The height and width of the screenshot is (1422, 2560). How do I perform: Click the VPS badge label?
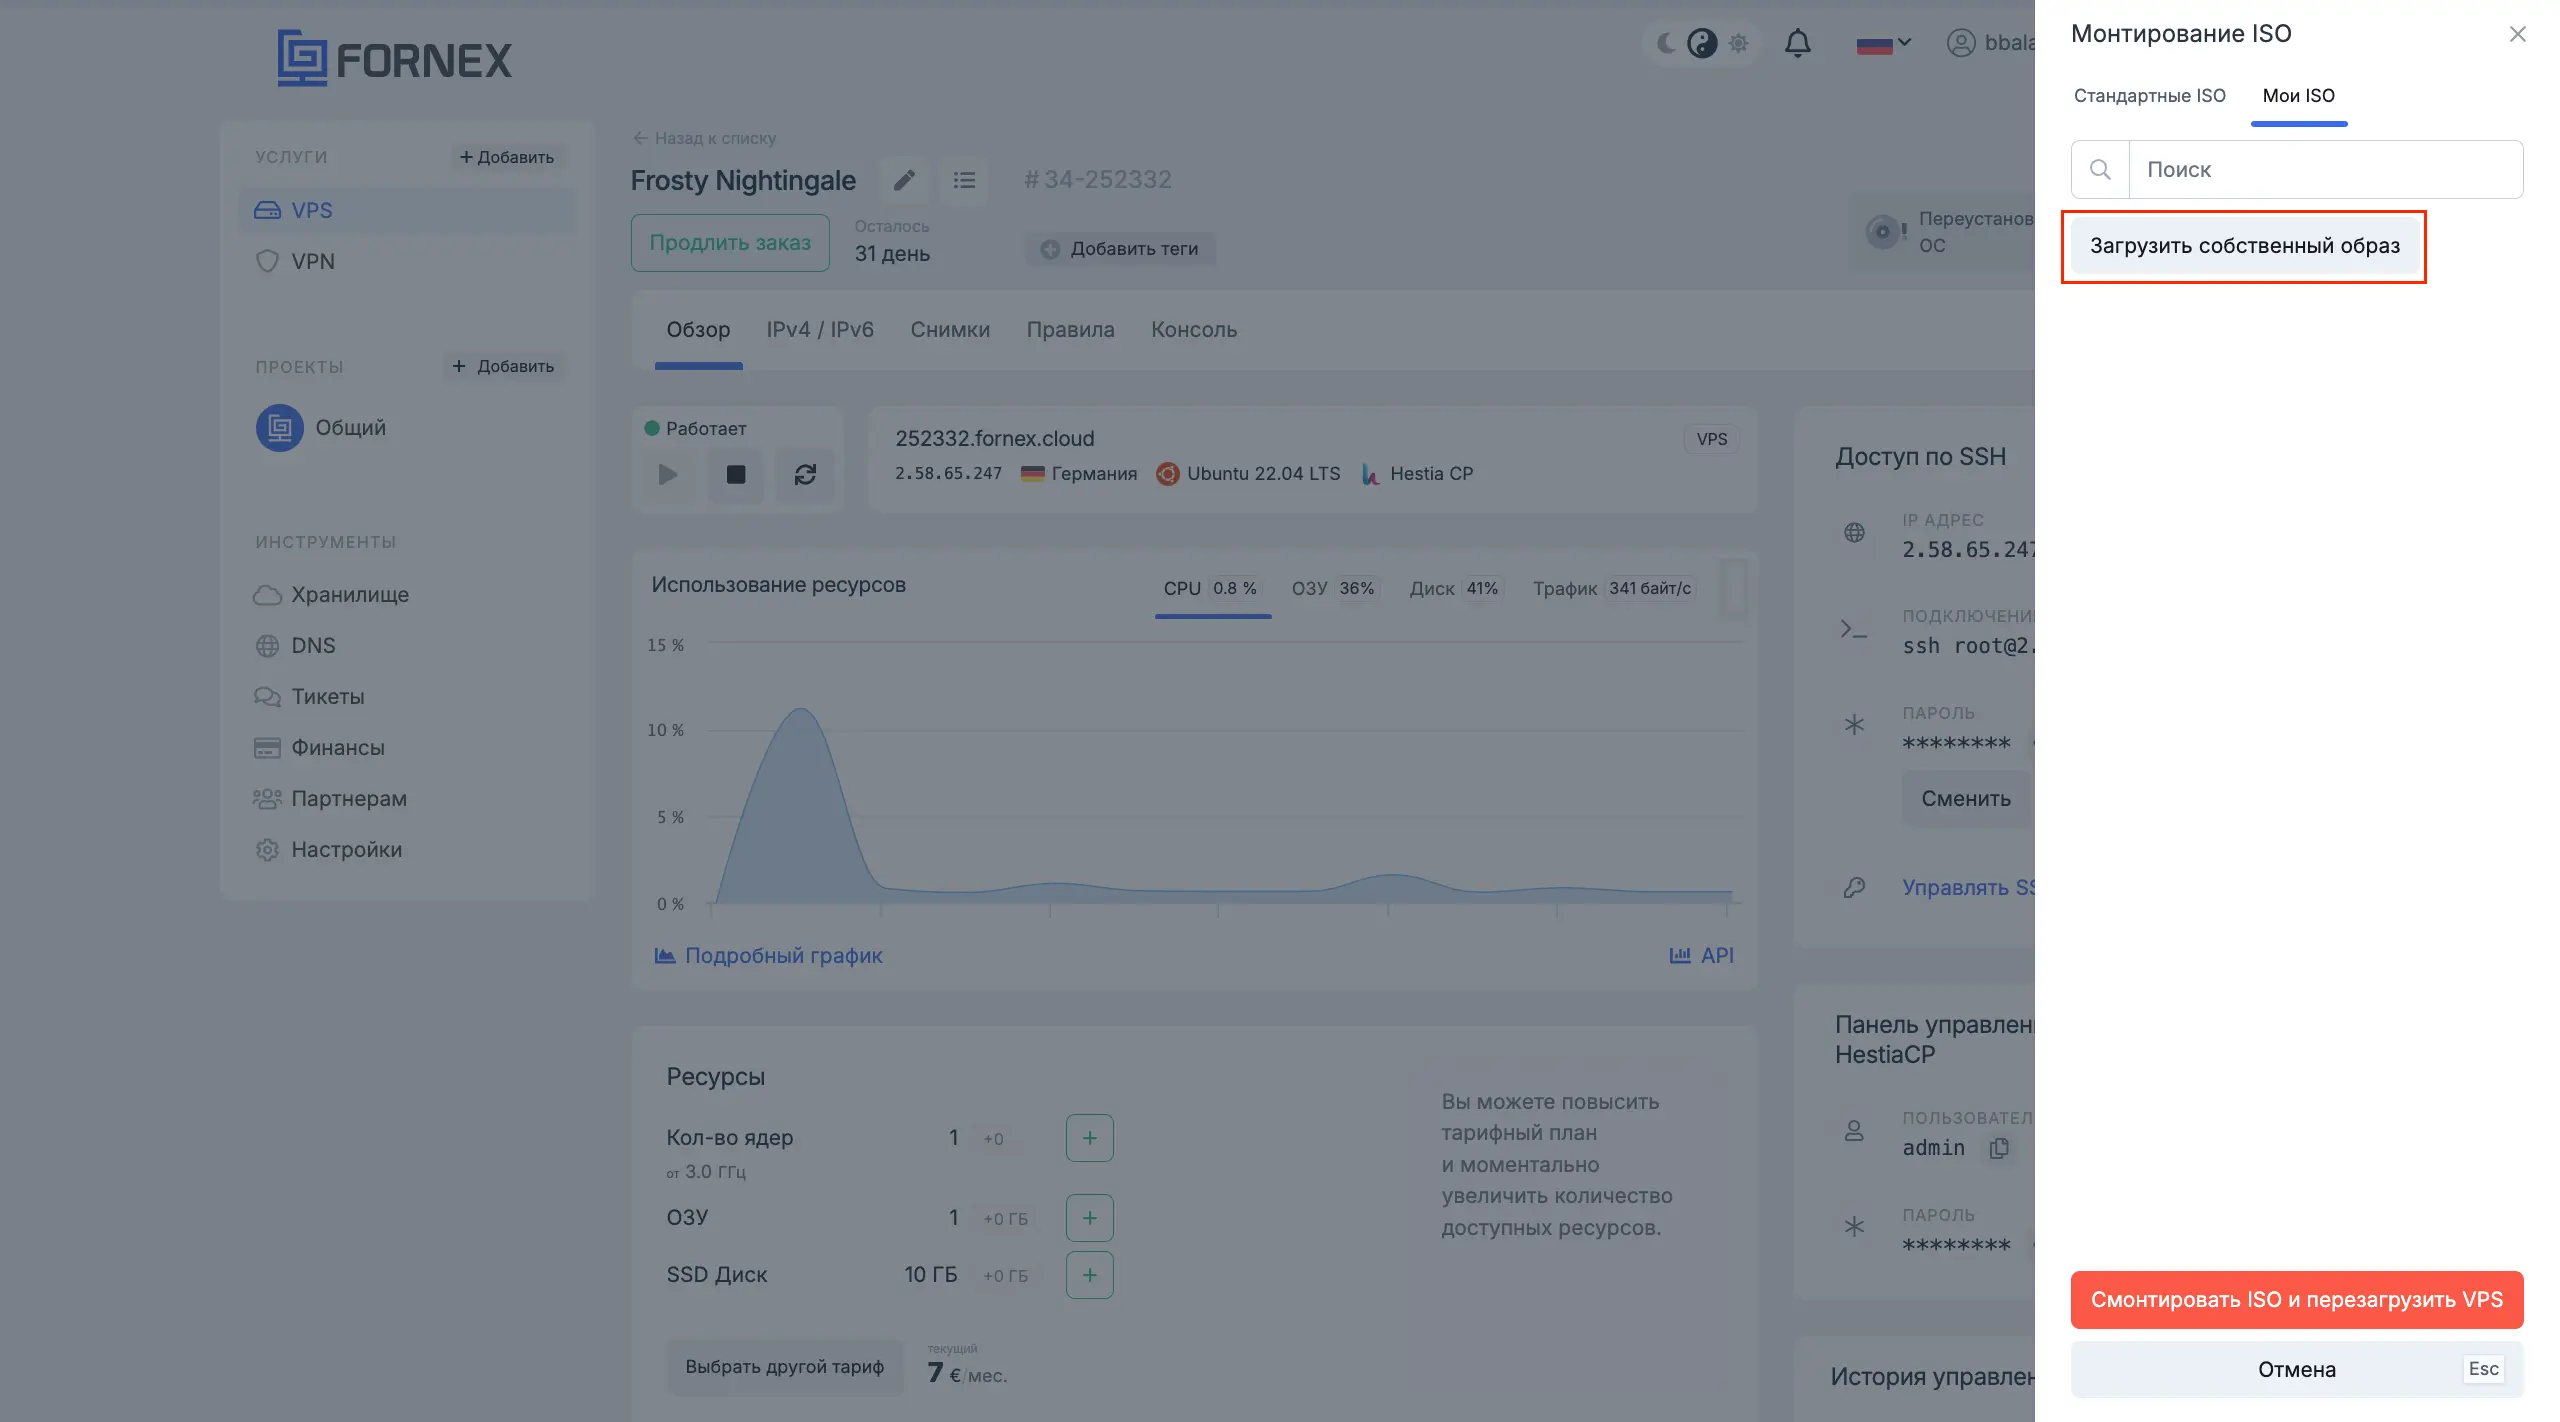click(x=1712, y=439)
